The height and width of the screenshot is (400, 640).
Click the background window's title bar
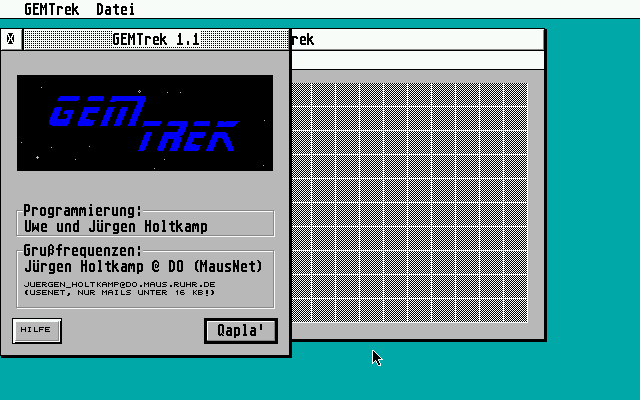418,40
